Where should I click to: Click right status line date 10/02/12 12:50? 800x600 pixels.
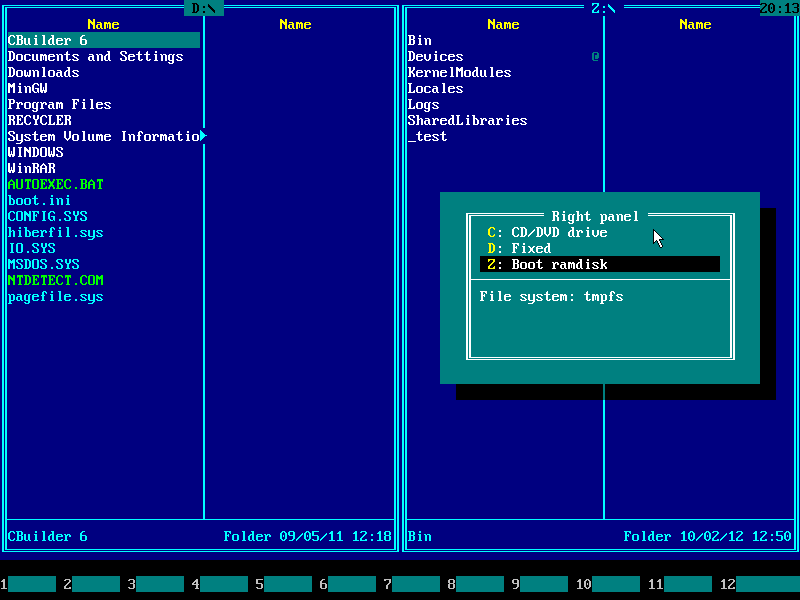pos(735,536)
